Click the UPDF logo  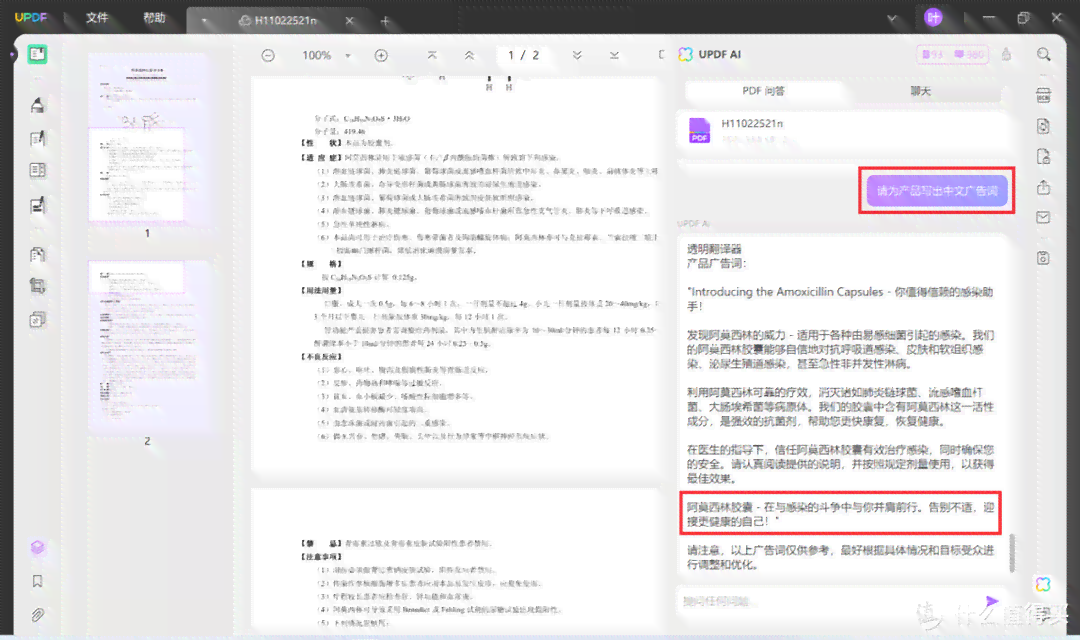31,18
